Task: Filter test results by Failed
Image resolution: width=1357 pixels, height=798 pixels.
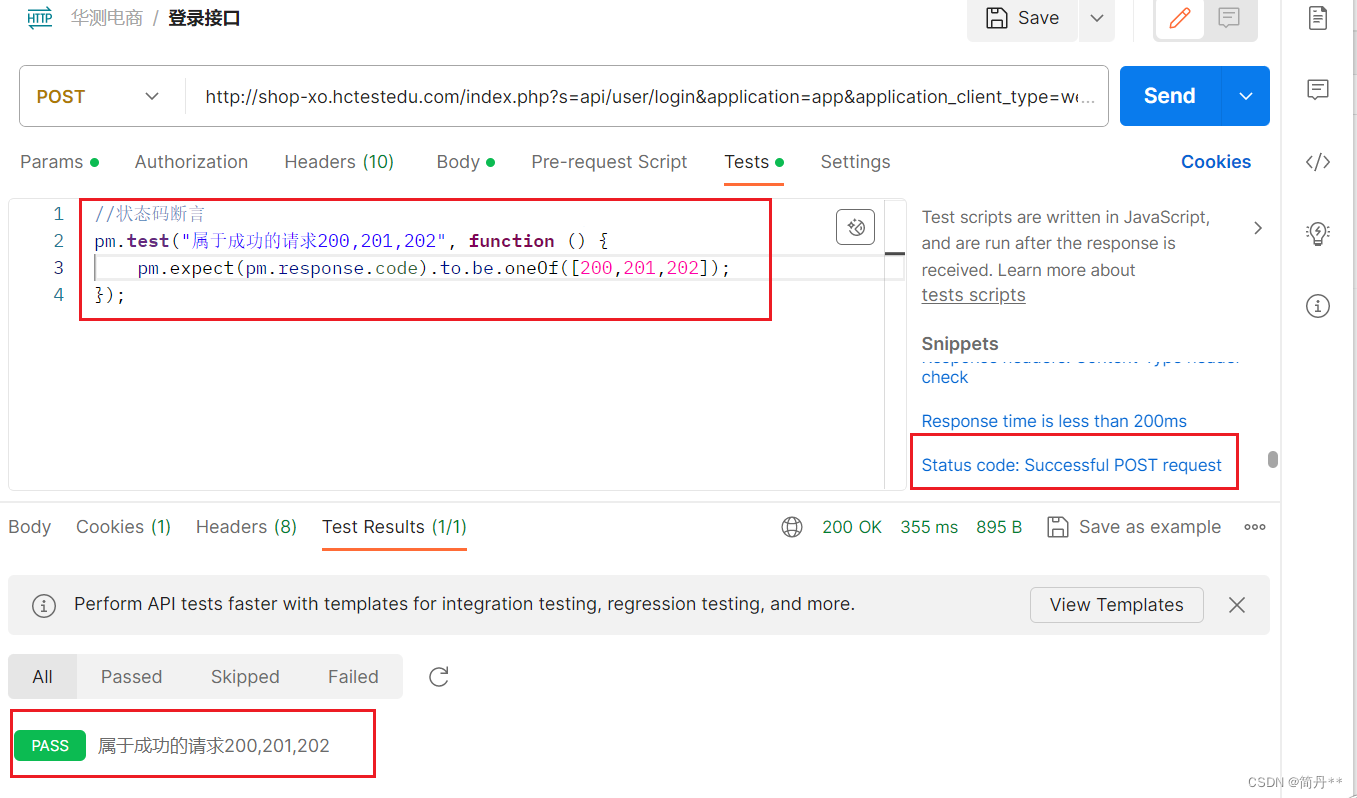Action: point(353,677)
